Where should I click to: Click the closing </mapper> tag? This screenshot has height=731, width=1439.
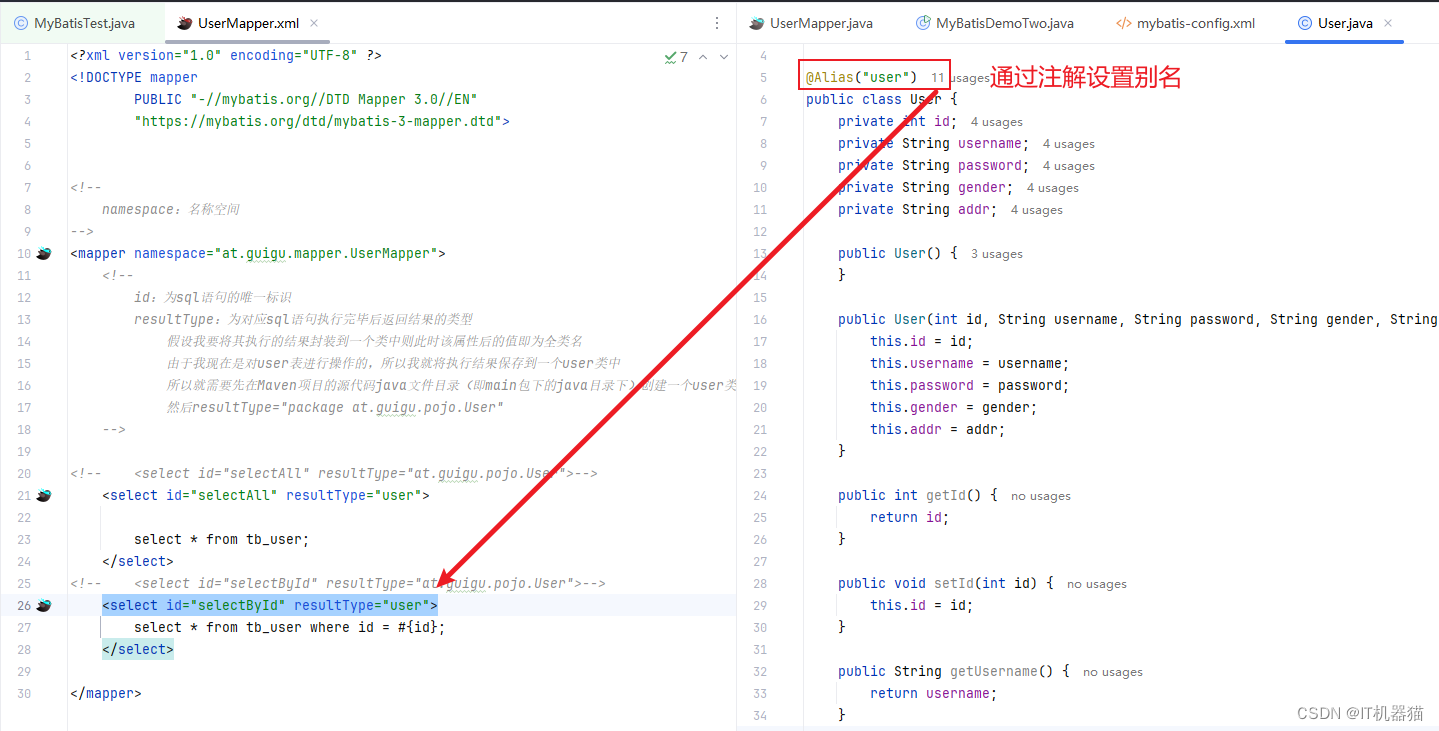[x=106, y=694]
